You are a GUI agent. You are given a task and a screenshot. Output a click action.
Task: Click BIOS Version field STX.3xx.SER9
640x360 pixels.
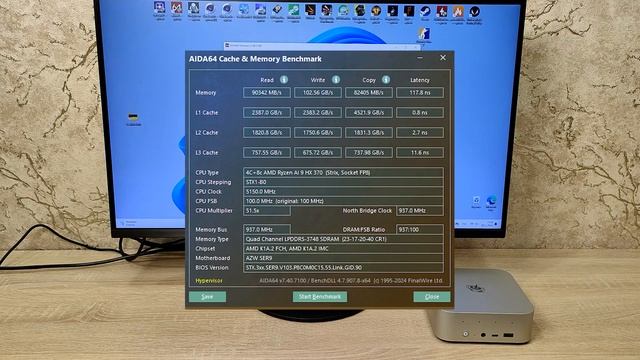tap(343, 268)
